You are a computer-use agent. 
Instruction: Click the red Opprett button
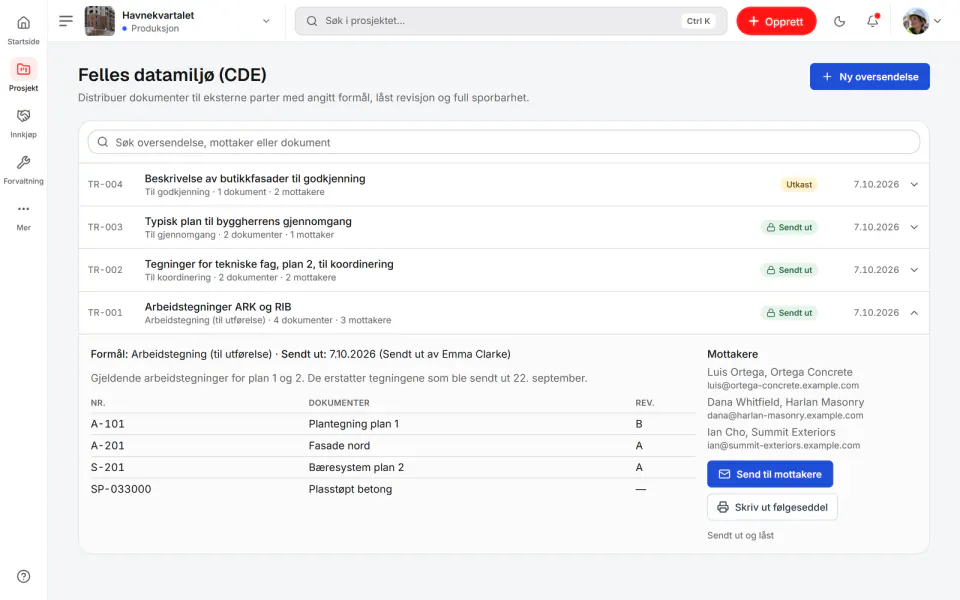tap(776, 21)
